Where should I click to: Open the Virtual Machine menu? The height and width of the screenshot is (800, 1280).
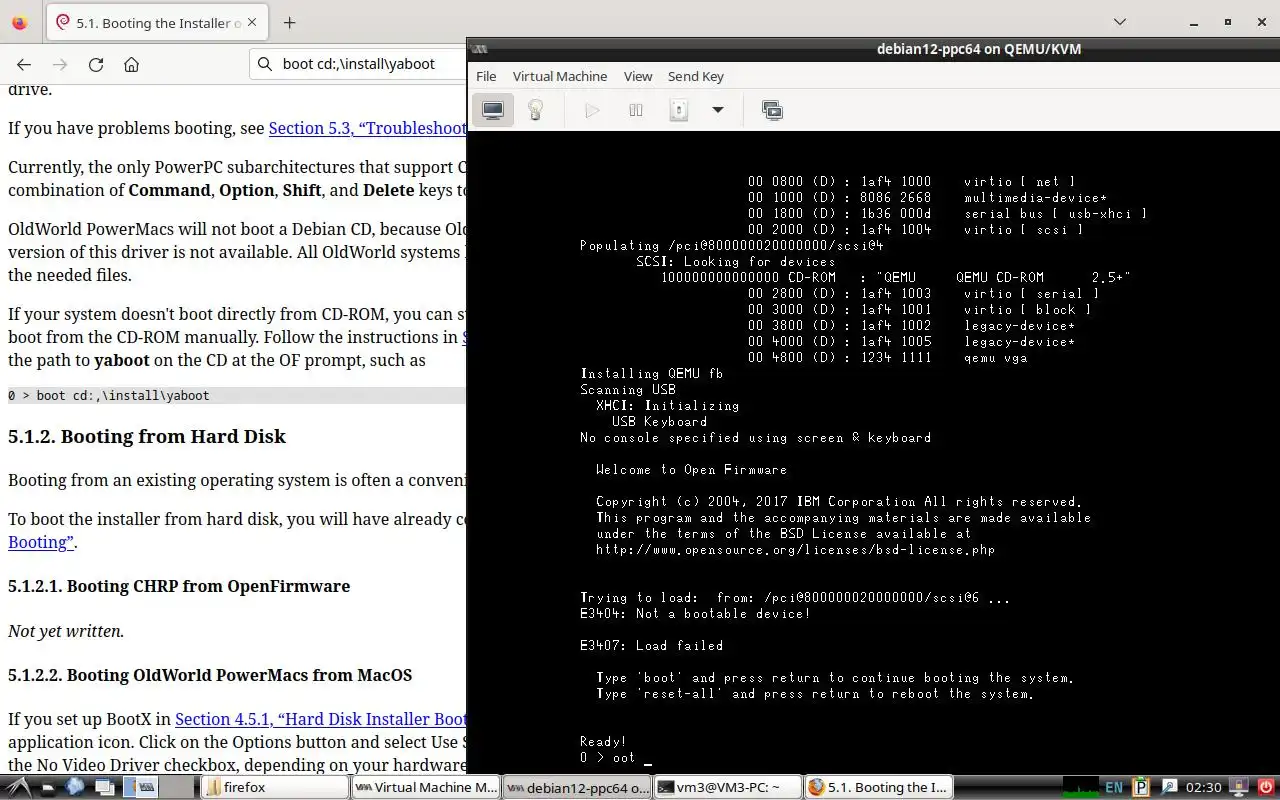tap(560, 76)
